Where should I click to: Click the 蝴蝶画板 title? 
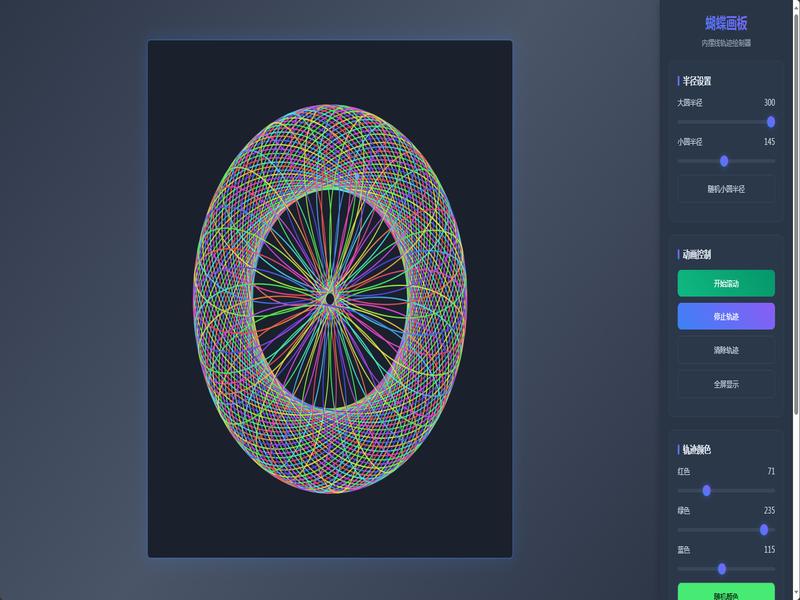tap(726, 23)
